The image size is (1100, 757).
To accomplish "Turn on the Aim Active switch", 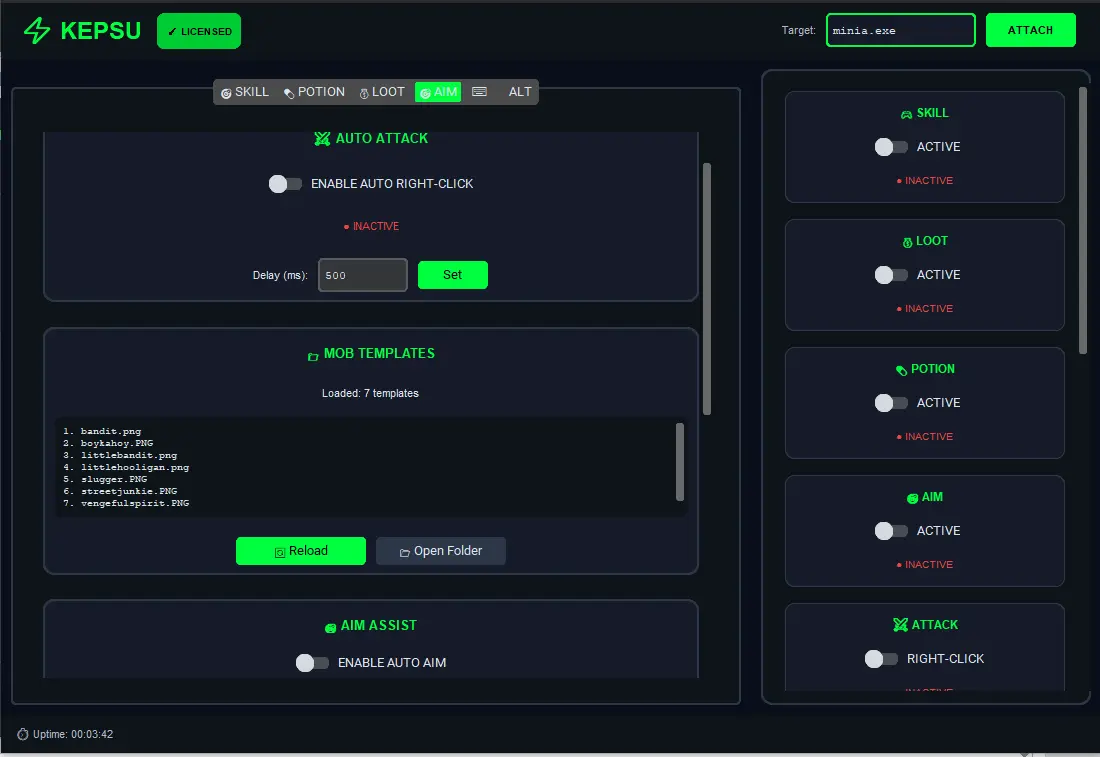I will click(891, 531).
